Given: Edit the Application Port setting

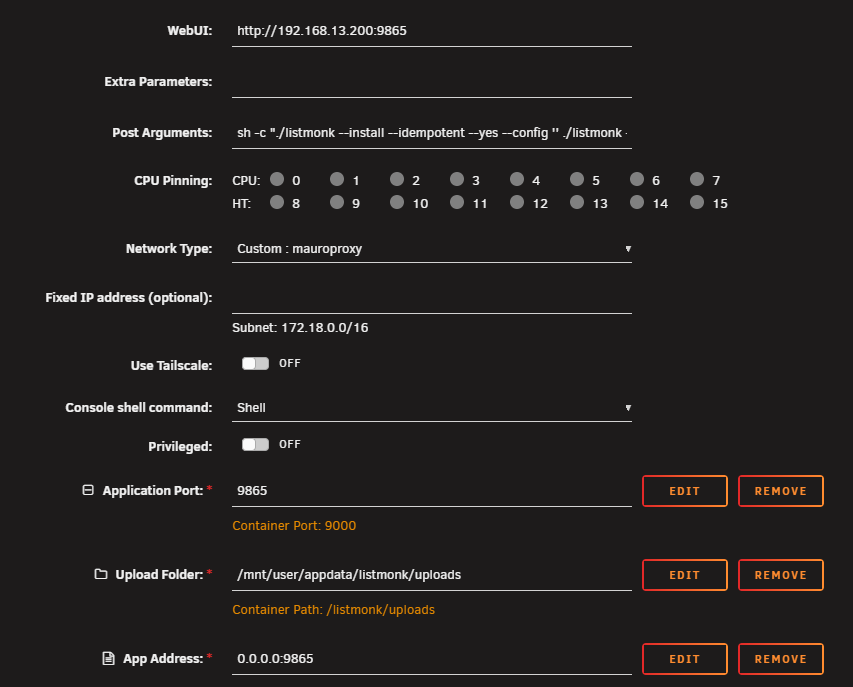Looking at the screenshot, I should point(684,491).
